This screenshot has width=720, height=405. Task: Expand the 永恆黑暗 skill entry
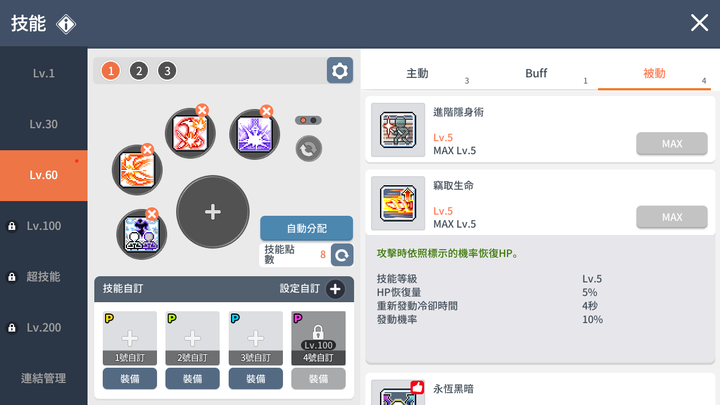coord(540,390)
